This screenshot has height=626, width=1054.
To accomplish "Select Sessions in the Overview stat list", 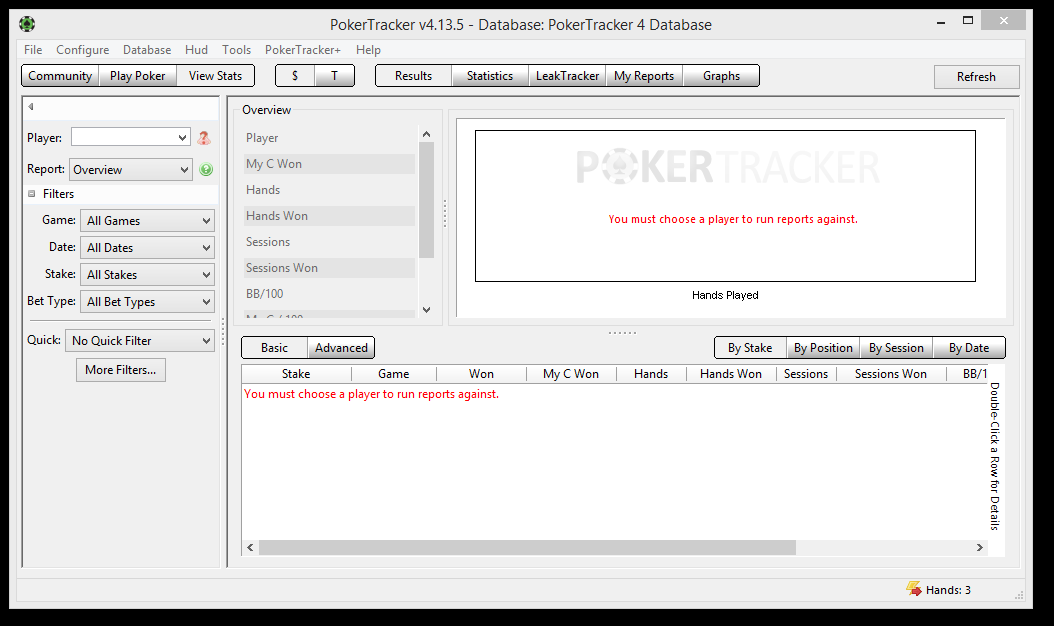I will [x=329, y=242].
